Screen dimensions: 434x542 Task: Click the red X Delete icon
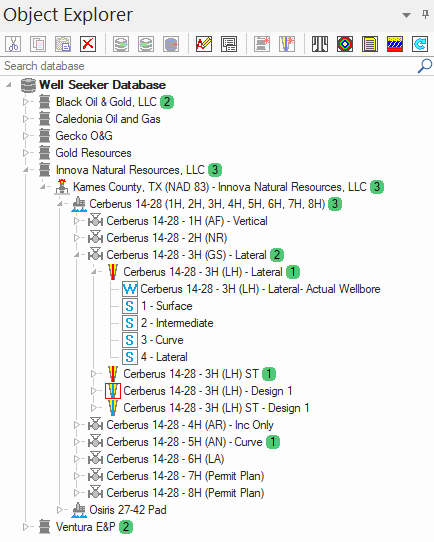point(88,44)
